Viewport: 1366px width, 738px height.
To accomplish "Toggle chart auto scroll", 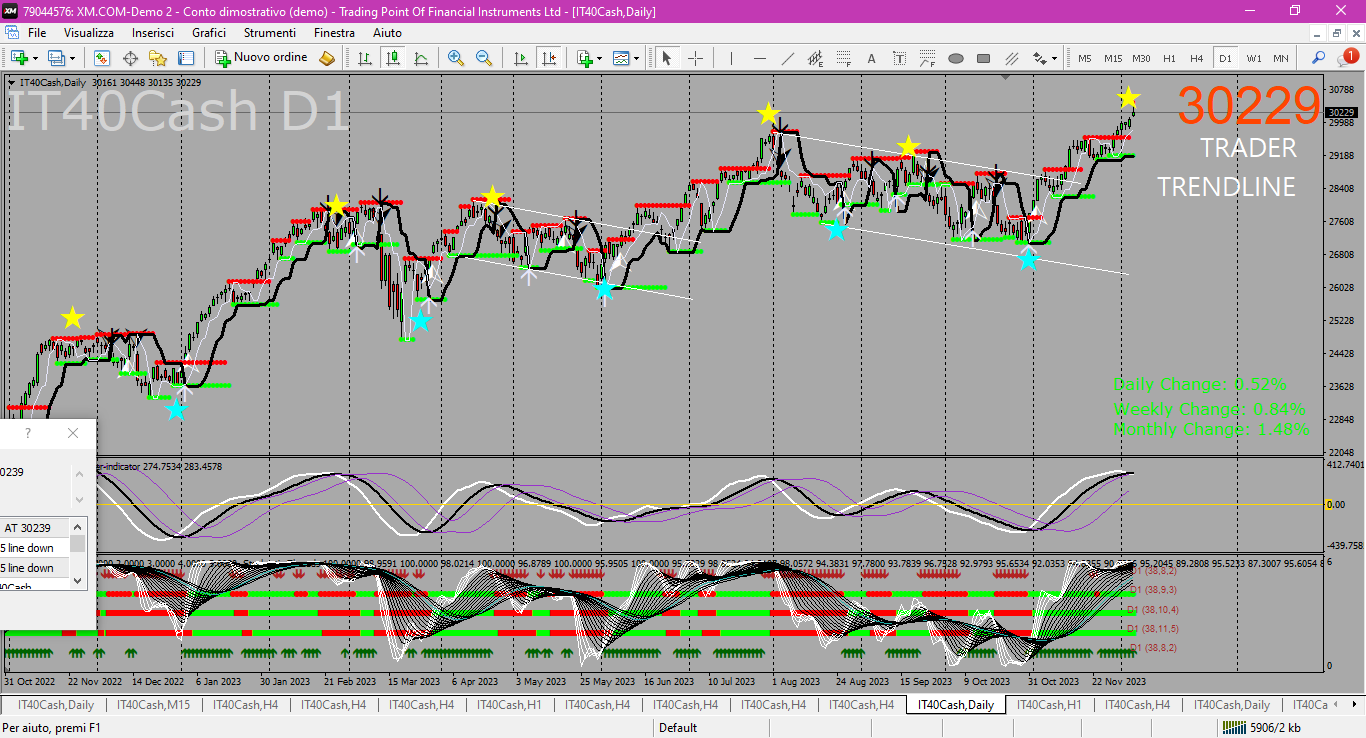I will (x=520, y=58).
